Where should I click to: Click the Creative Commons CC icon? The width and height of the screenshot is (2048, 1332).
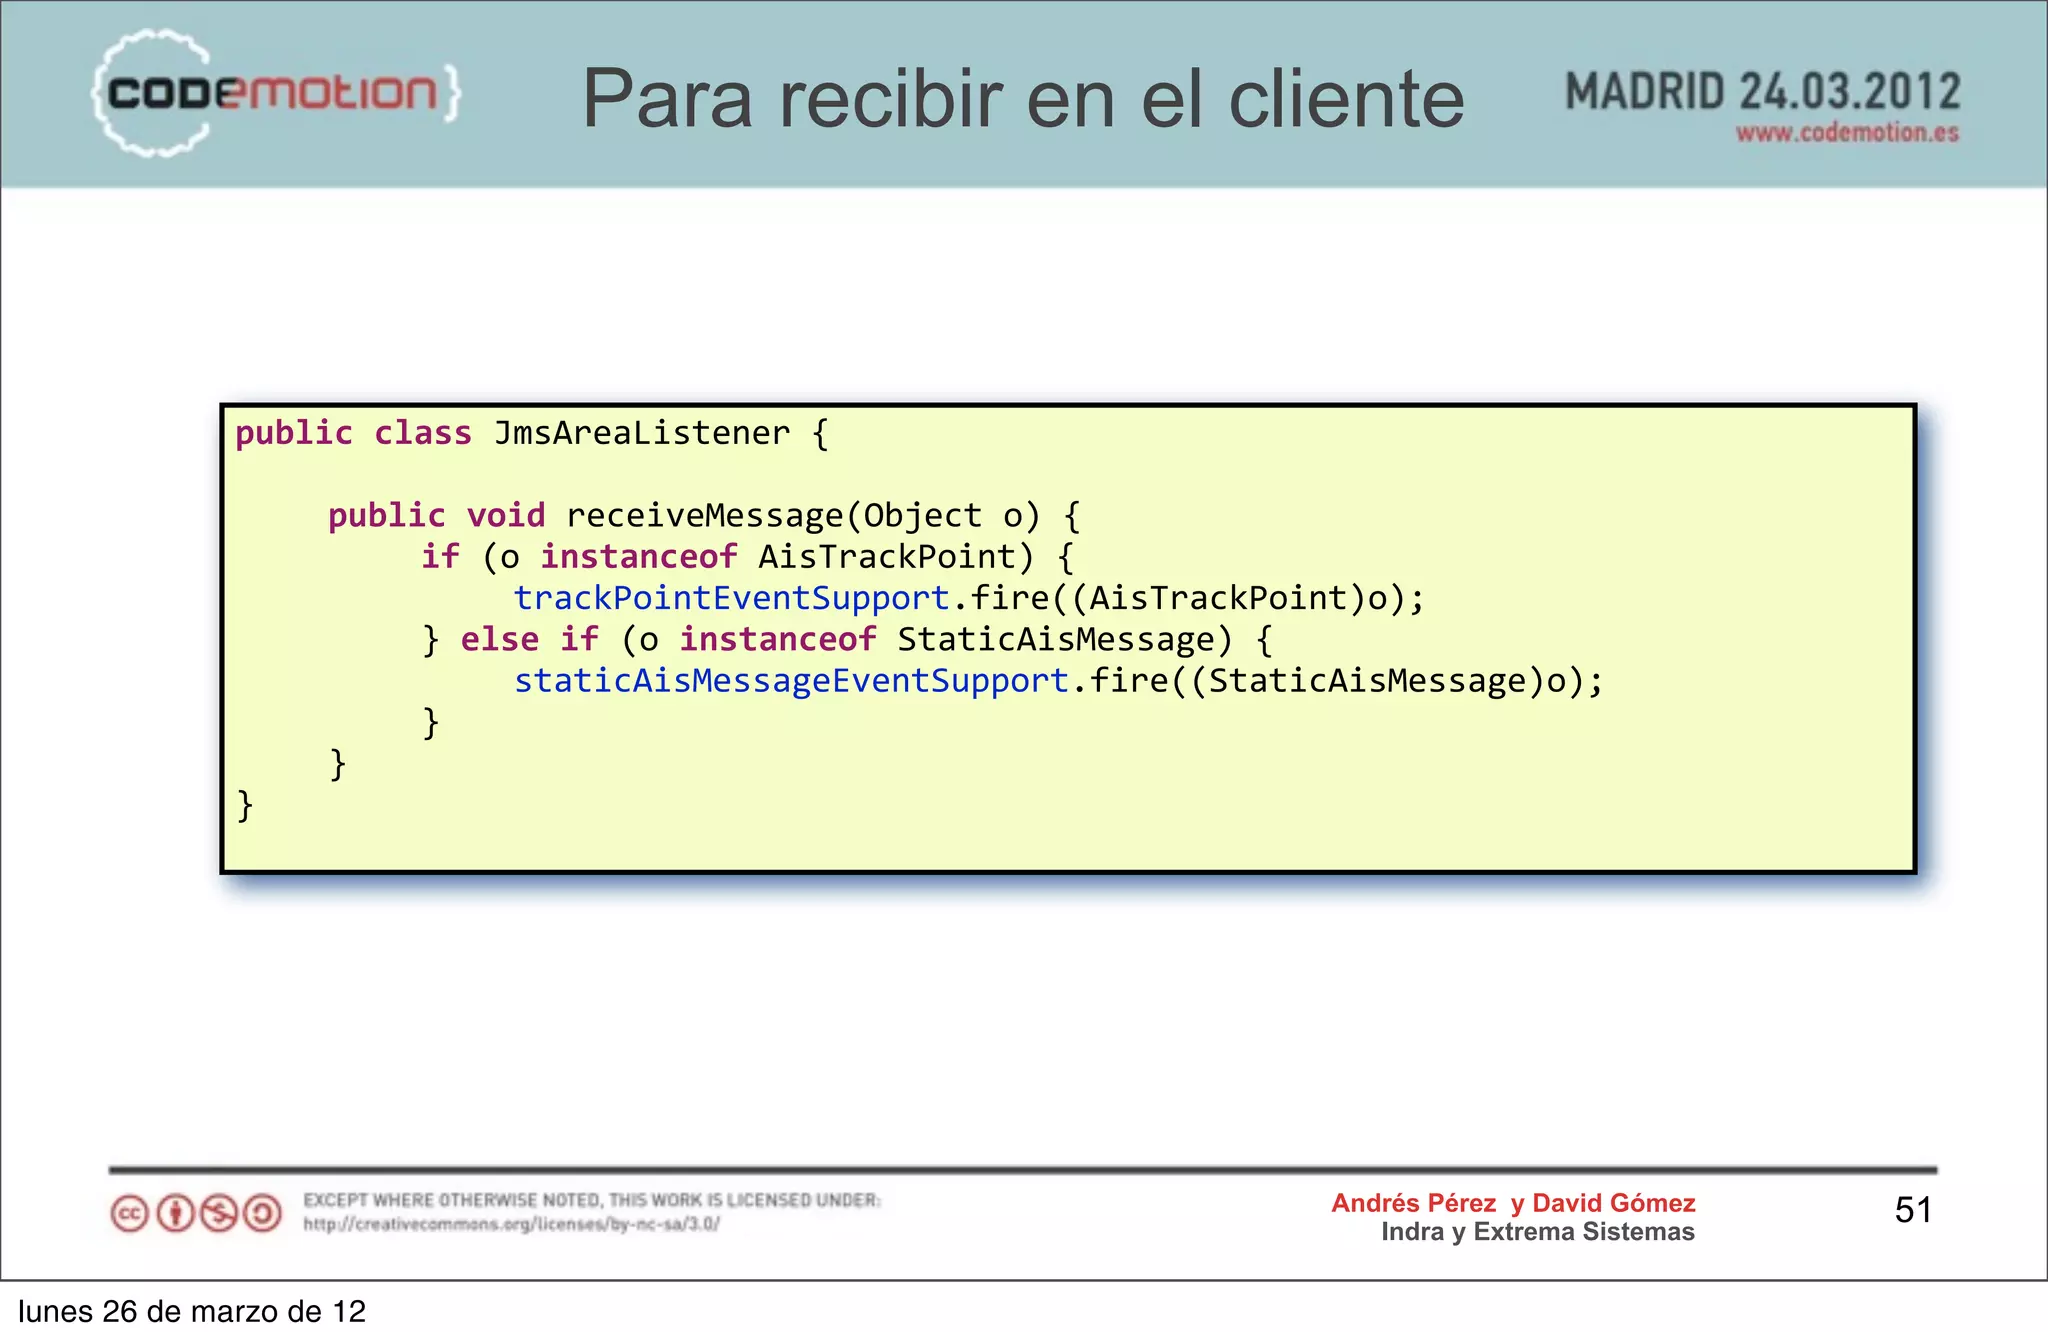[x=130, y=1214]
